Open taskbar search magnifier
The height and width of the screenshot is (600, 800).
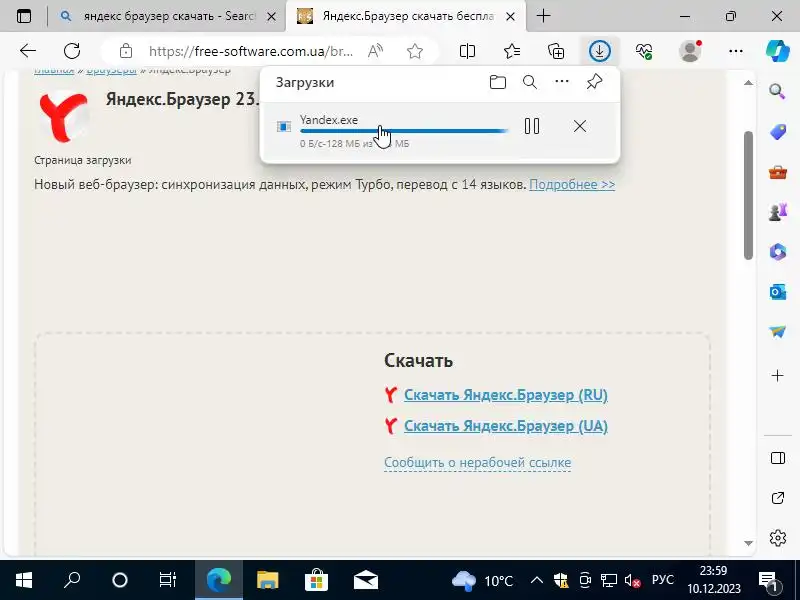tap(72, 580)
